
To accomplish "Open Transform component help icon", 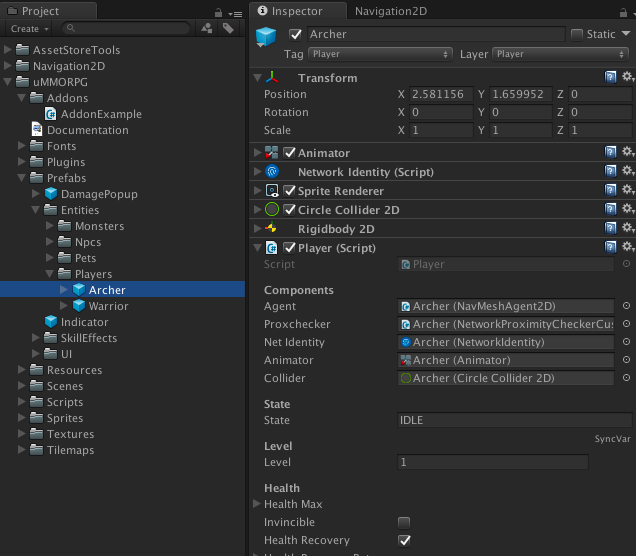I will click(610, 77).
